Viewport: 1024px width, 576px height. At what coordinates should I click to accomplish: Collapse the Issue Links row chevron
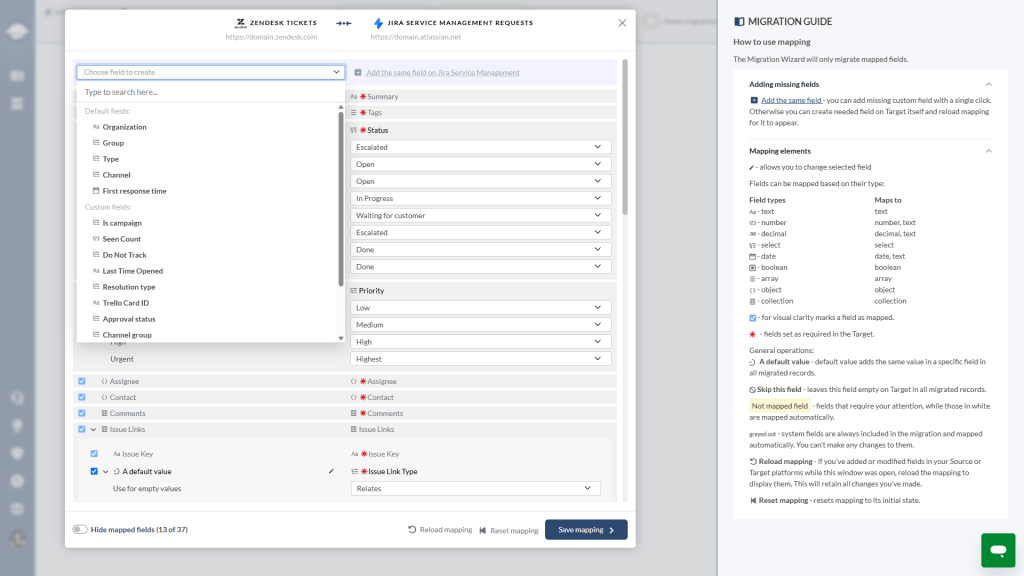pos(93,429)
